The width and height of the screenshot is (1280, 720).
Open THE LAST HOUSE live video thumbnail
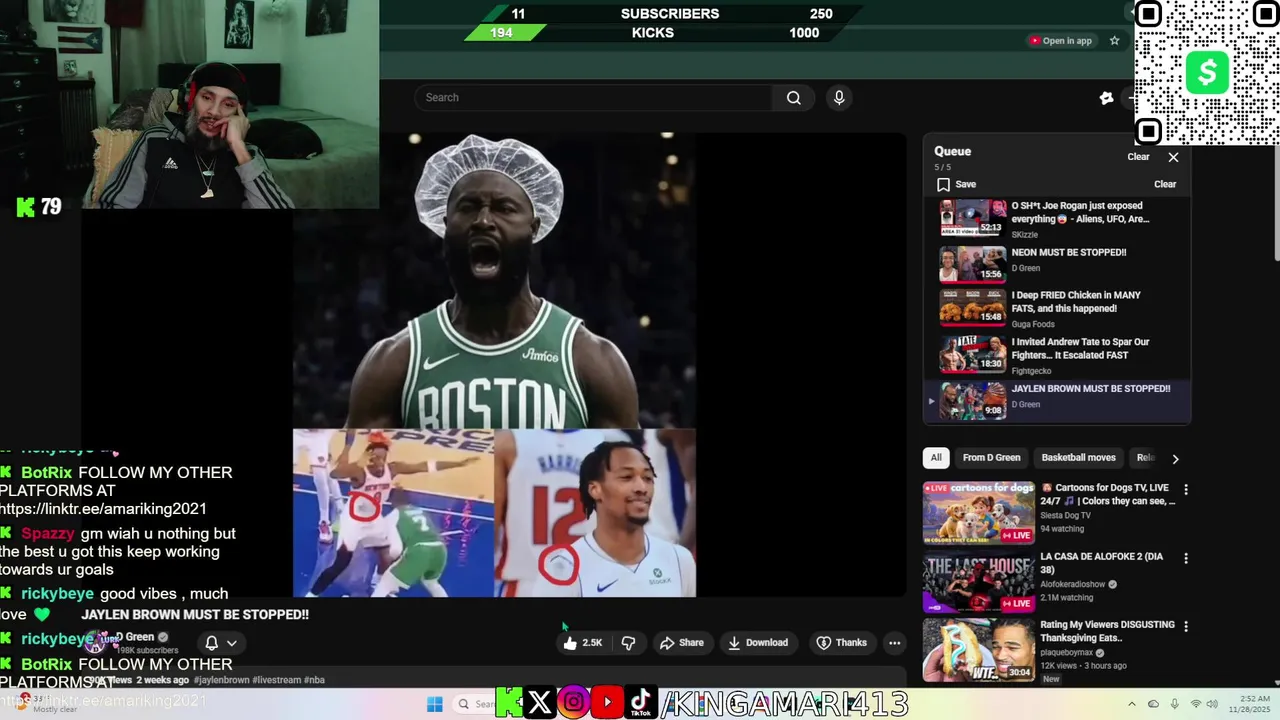pyautogui.click(x=978, y=580)
